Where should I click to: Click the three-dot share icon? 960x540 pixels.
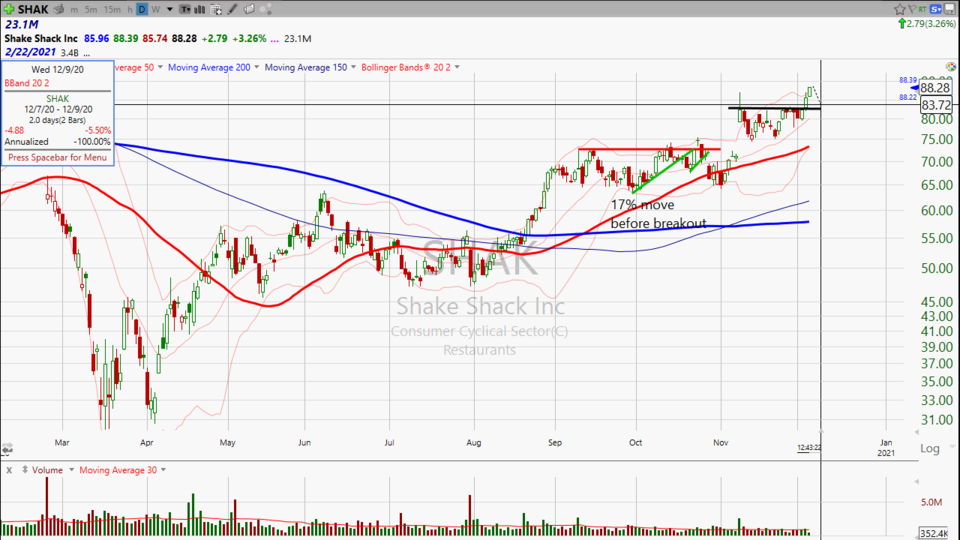click(x=266, y=9)
